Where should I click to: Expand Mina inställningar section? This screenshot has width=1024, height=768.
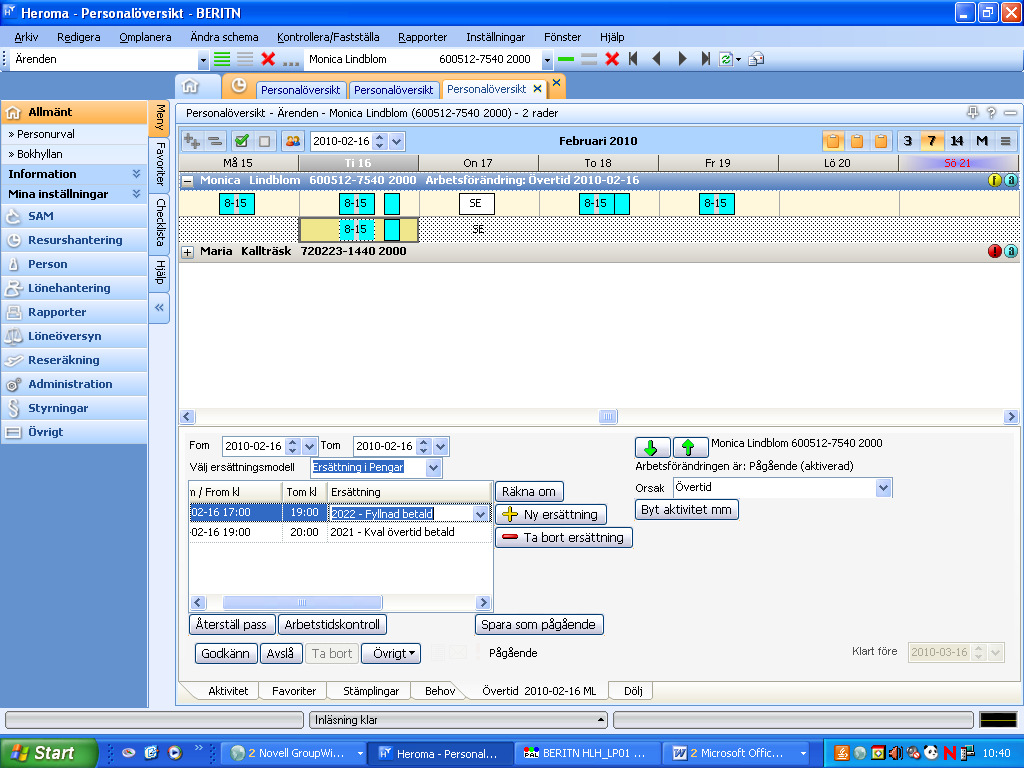[136, 194]
